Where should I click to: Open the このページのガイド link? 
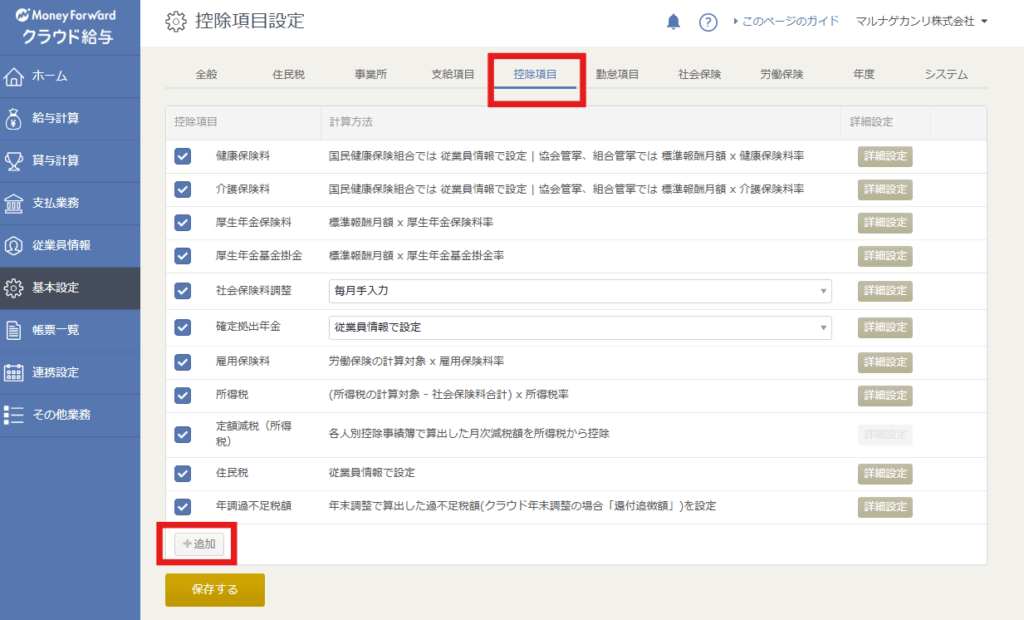point(788,22)
